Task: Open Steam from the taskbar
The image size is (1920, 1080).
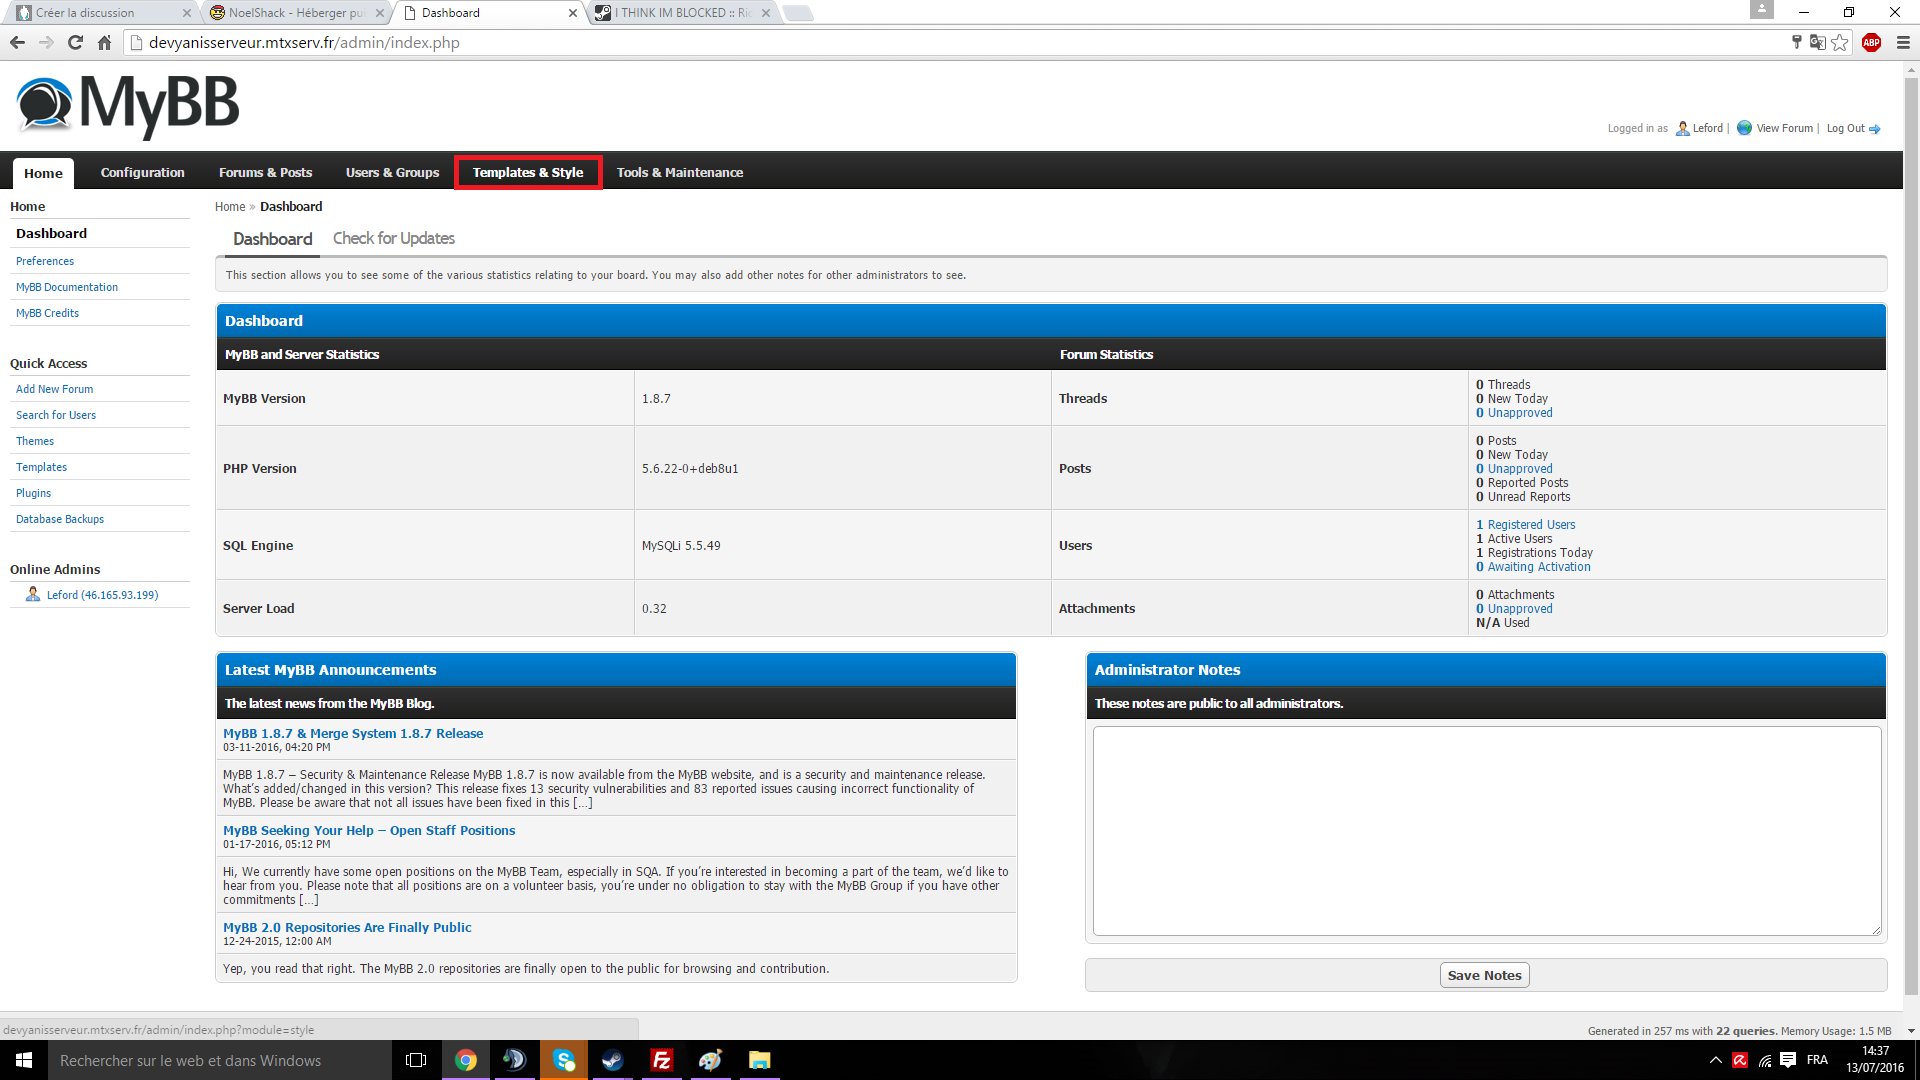Action: coord(613,1060)
